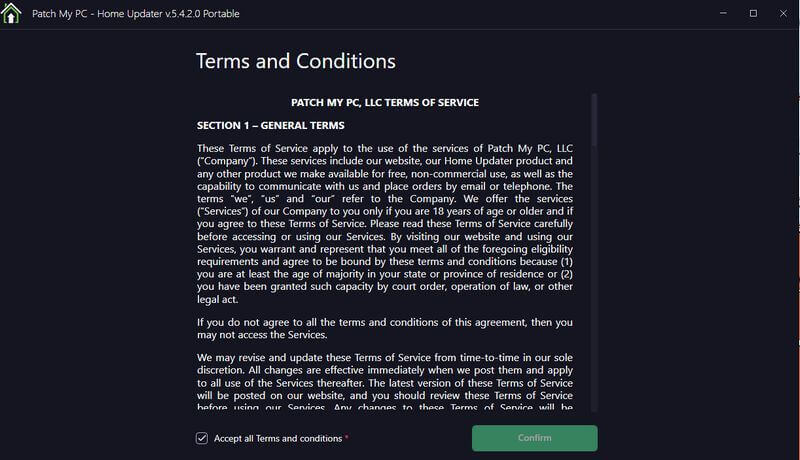
Task: Click the 'Terms and Conditions' page heading
Action: pos(295,61)
